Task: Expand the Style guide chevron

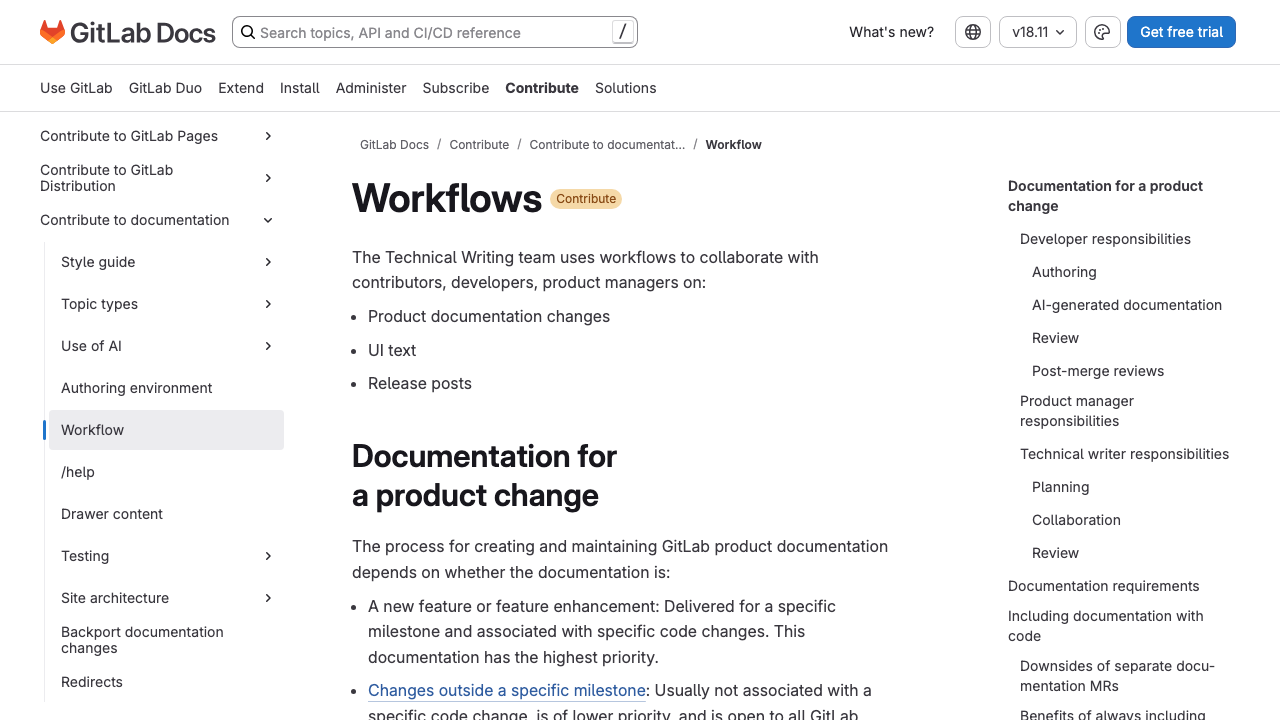Action: click(268, 262)
